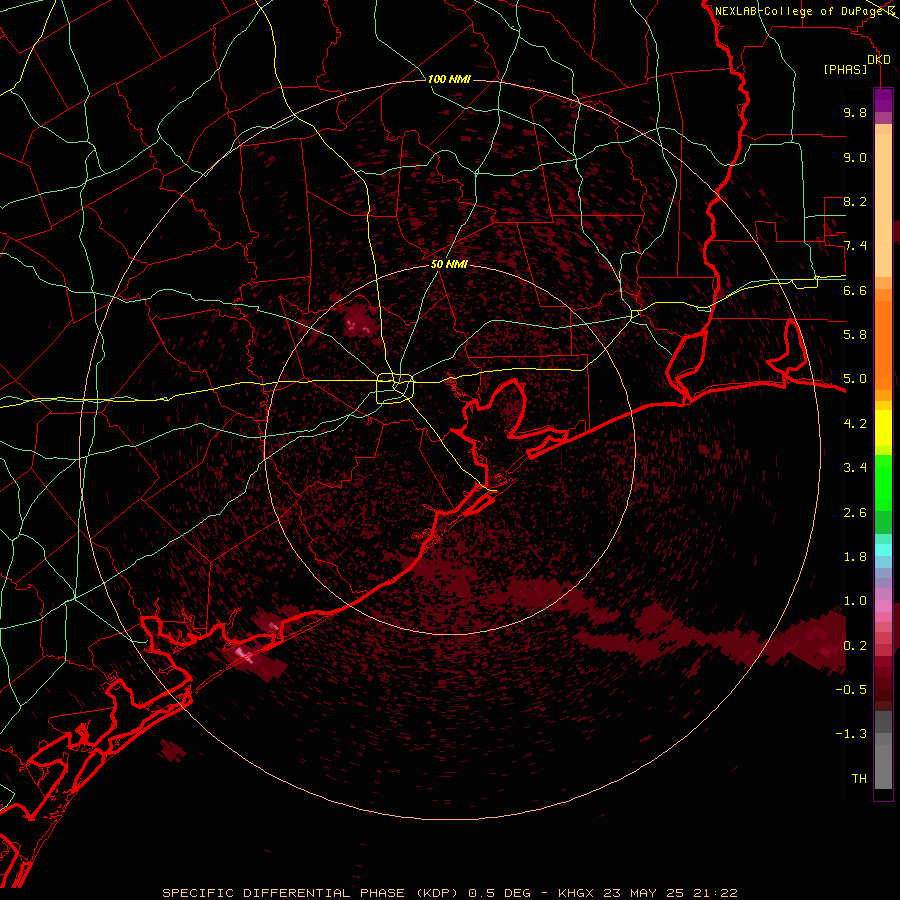This screenshot has width=900, height=900.
Task: Pick the purple band atop the color scale
Action: 883,100
